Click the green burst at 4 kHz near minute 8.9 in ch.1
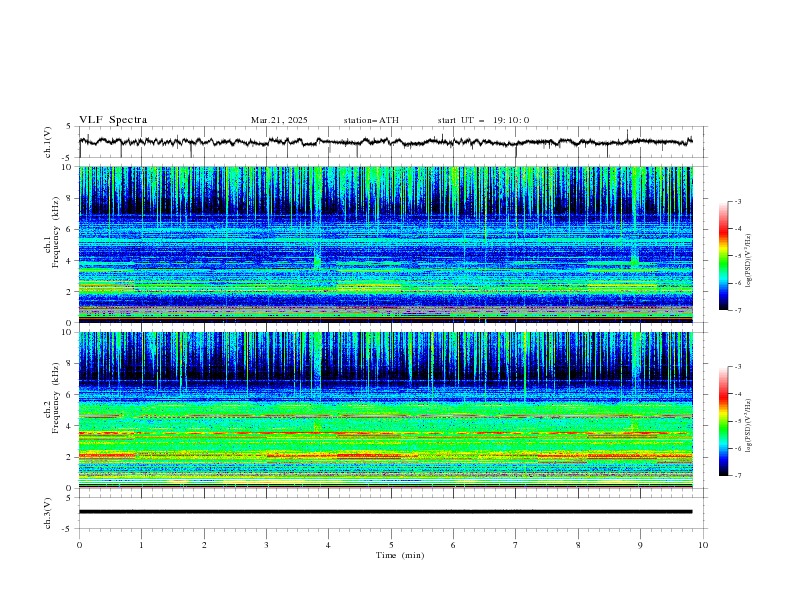Screen dimensions: 792x612 (634, 261)
